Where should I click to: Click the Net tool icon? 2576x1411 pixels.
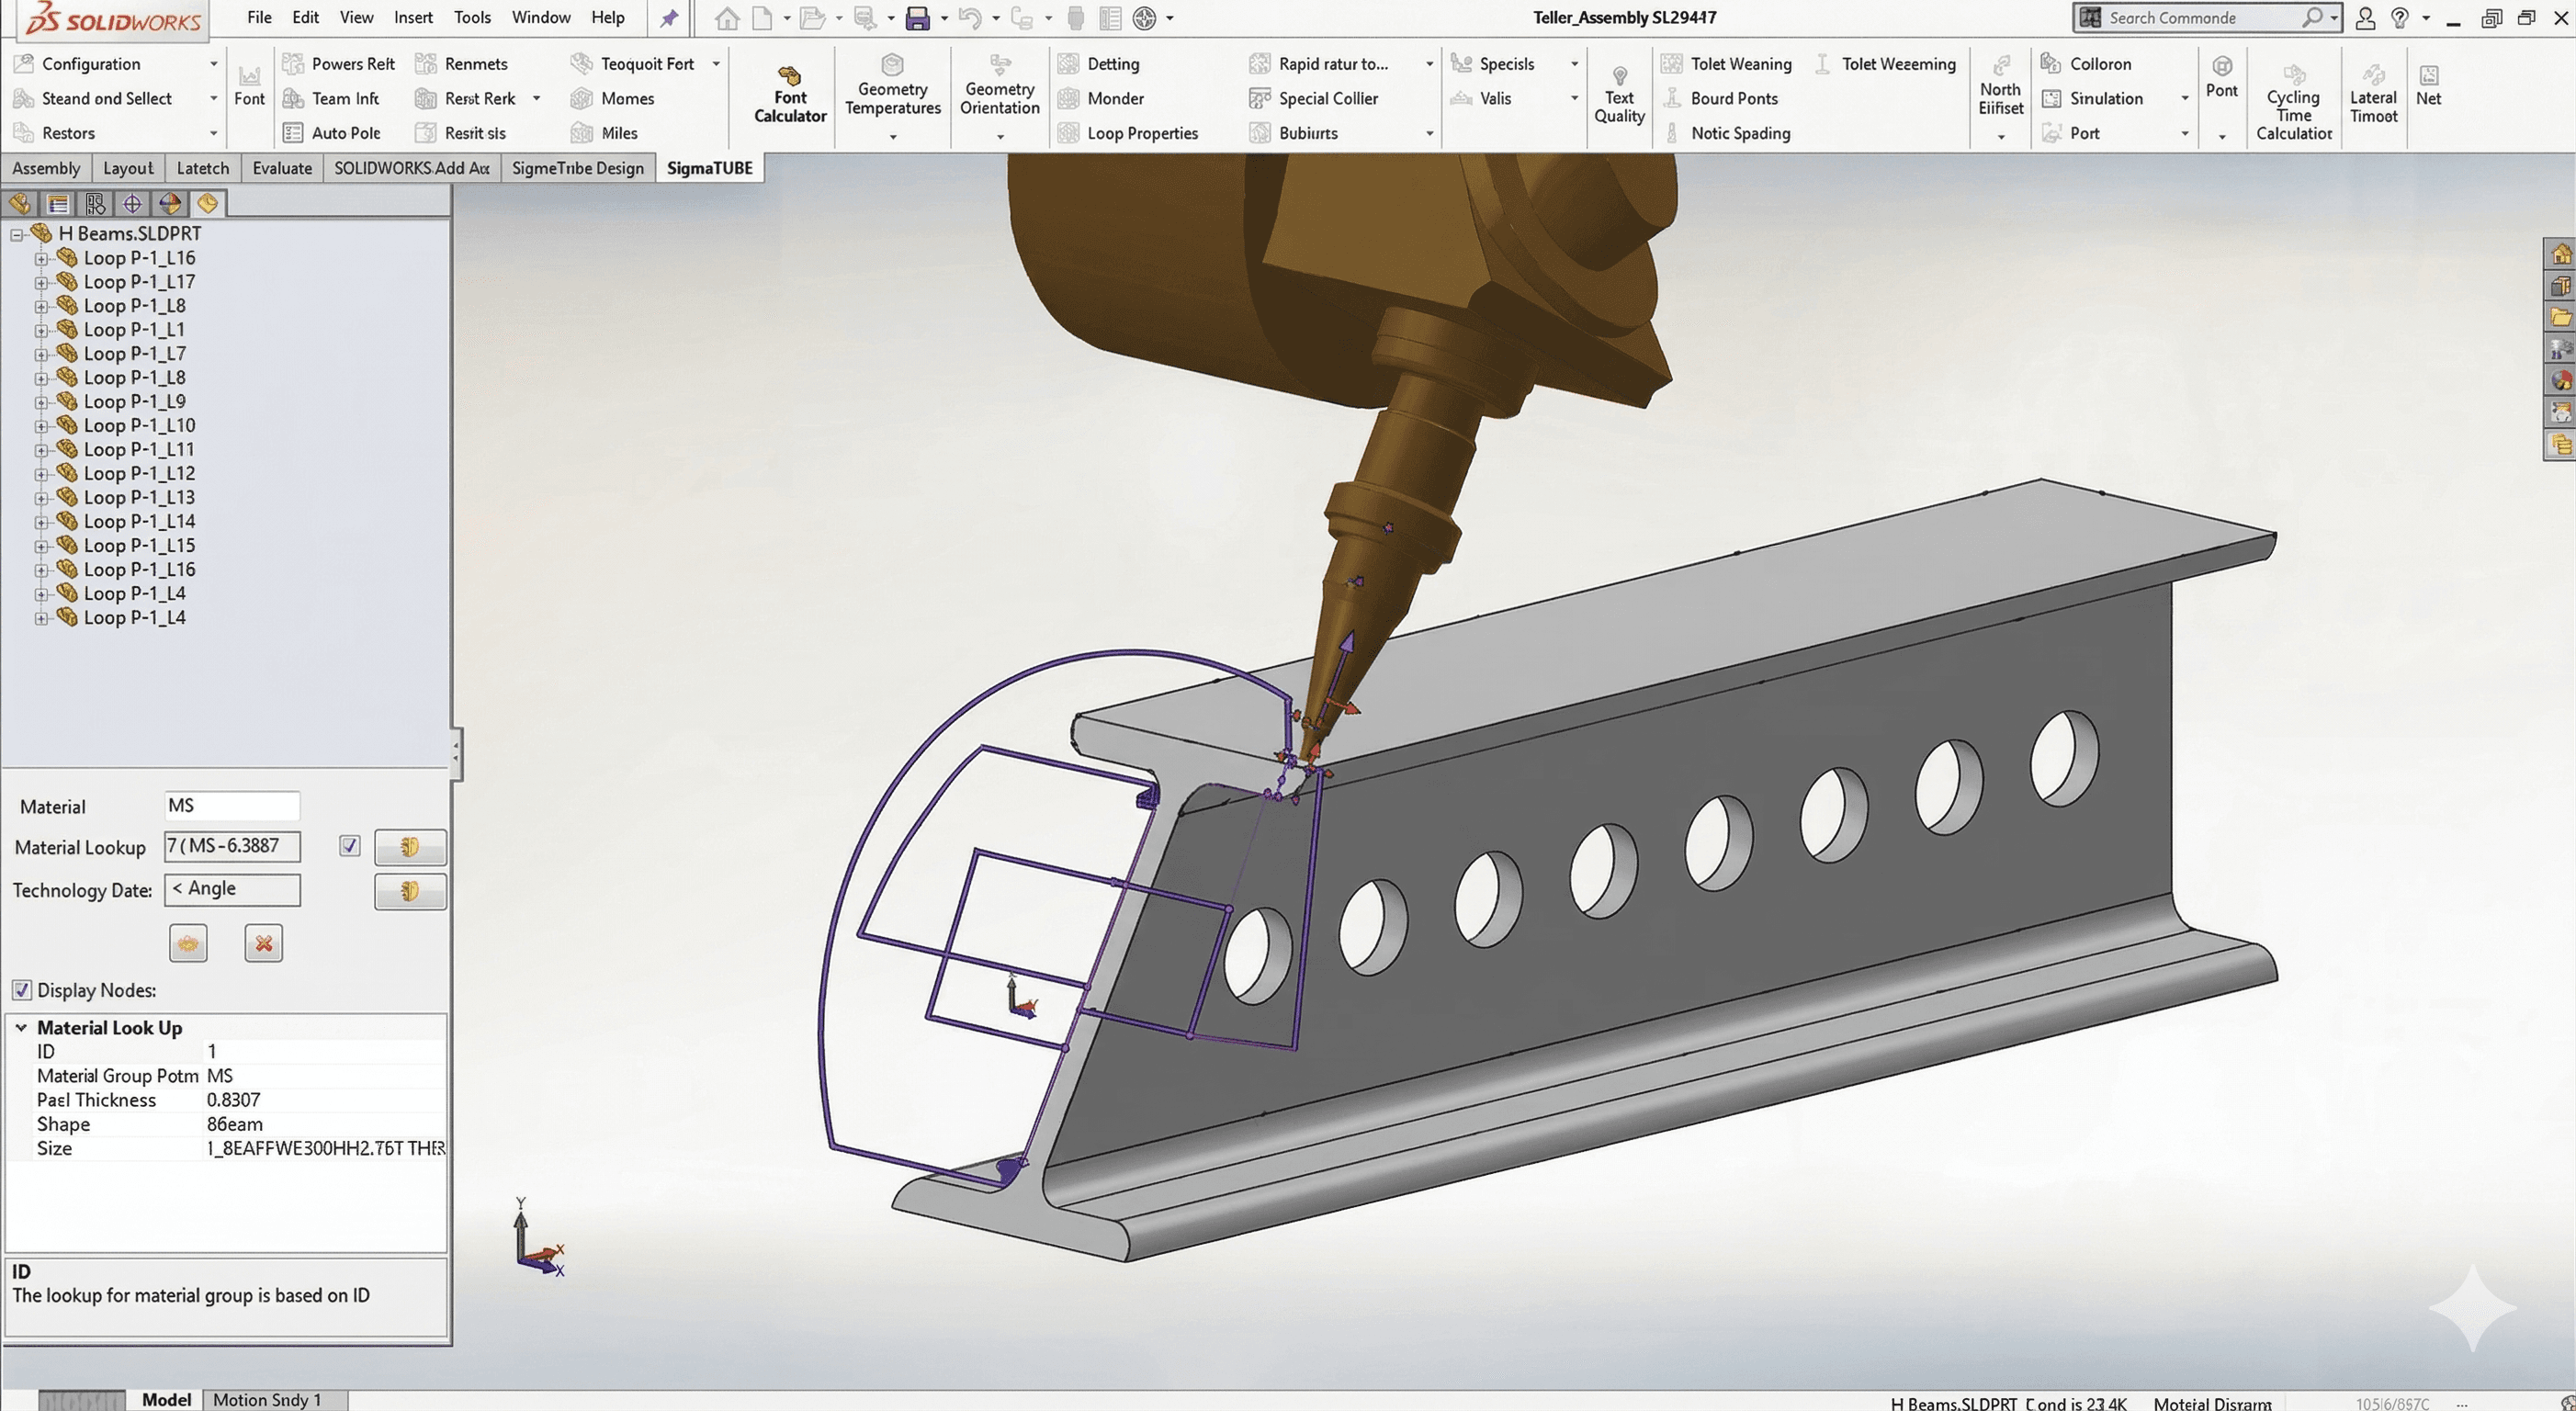point(2428,86)
